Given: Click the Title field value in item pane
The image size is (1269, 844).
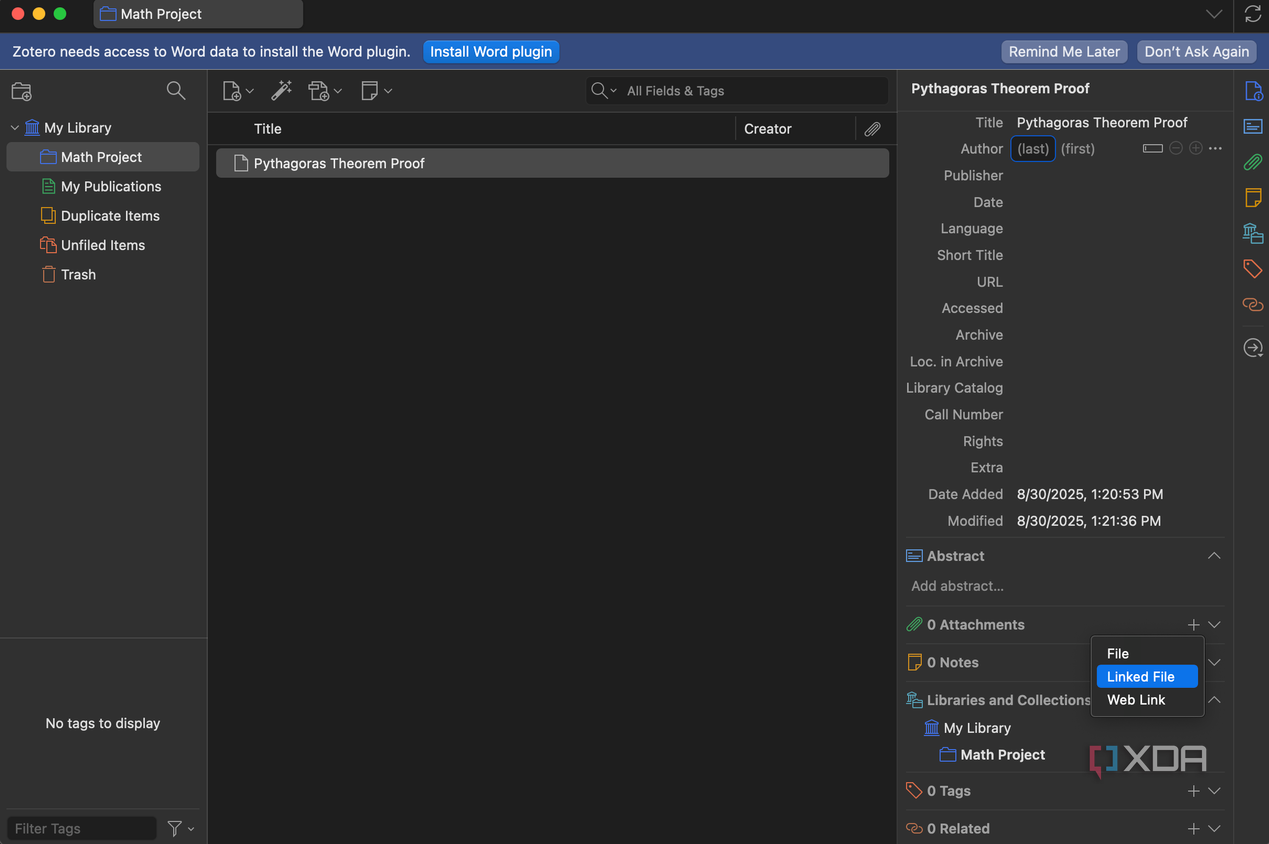Looking at the screenshot, I should pos(1102,122).
